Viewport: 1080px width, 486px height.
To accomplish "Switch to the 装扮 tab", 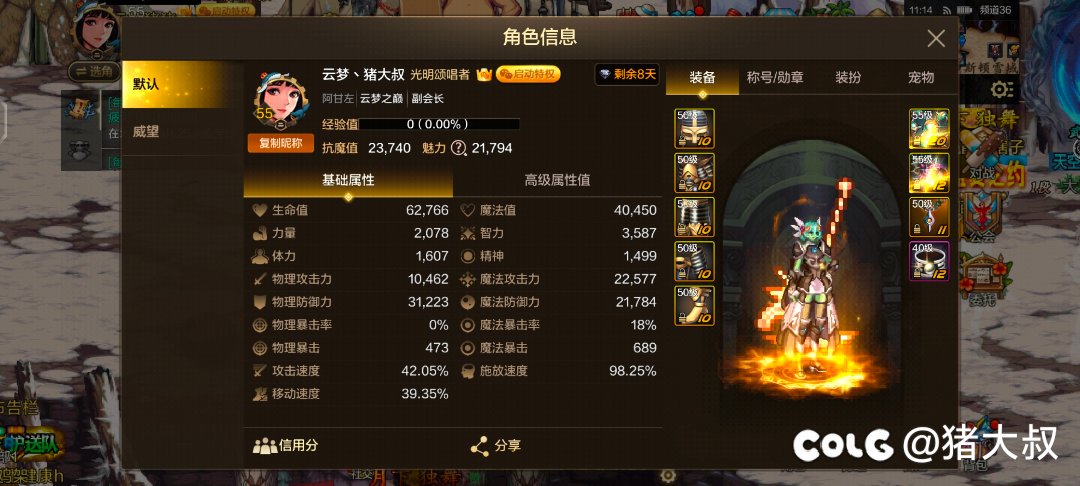I will click(848, 77).
